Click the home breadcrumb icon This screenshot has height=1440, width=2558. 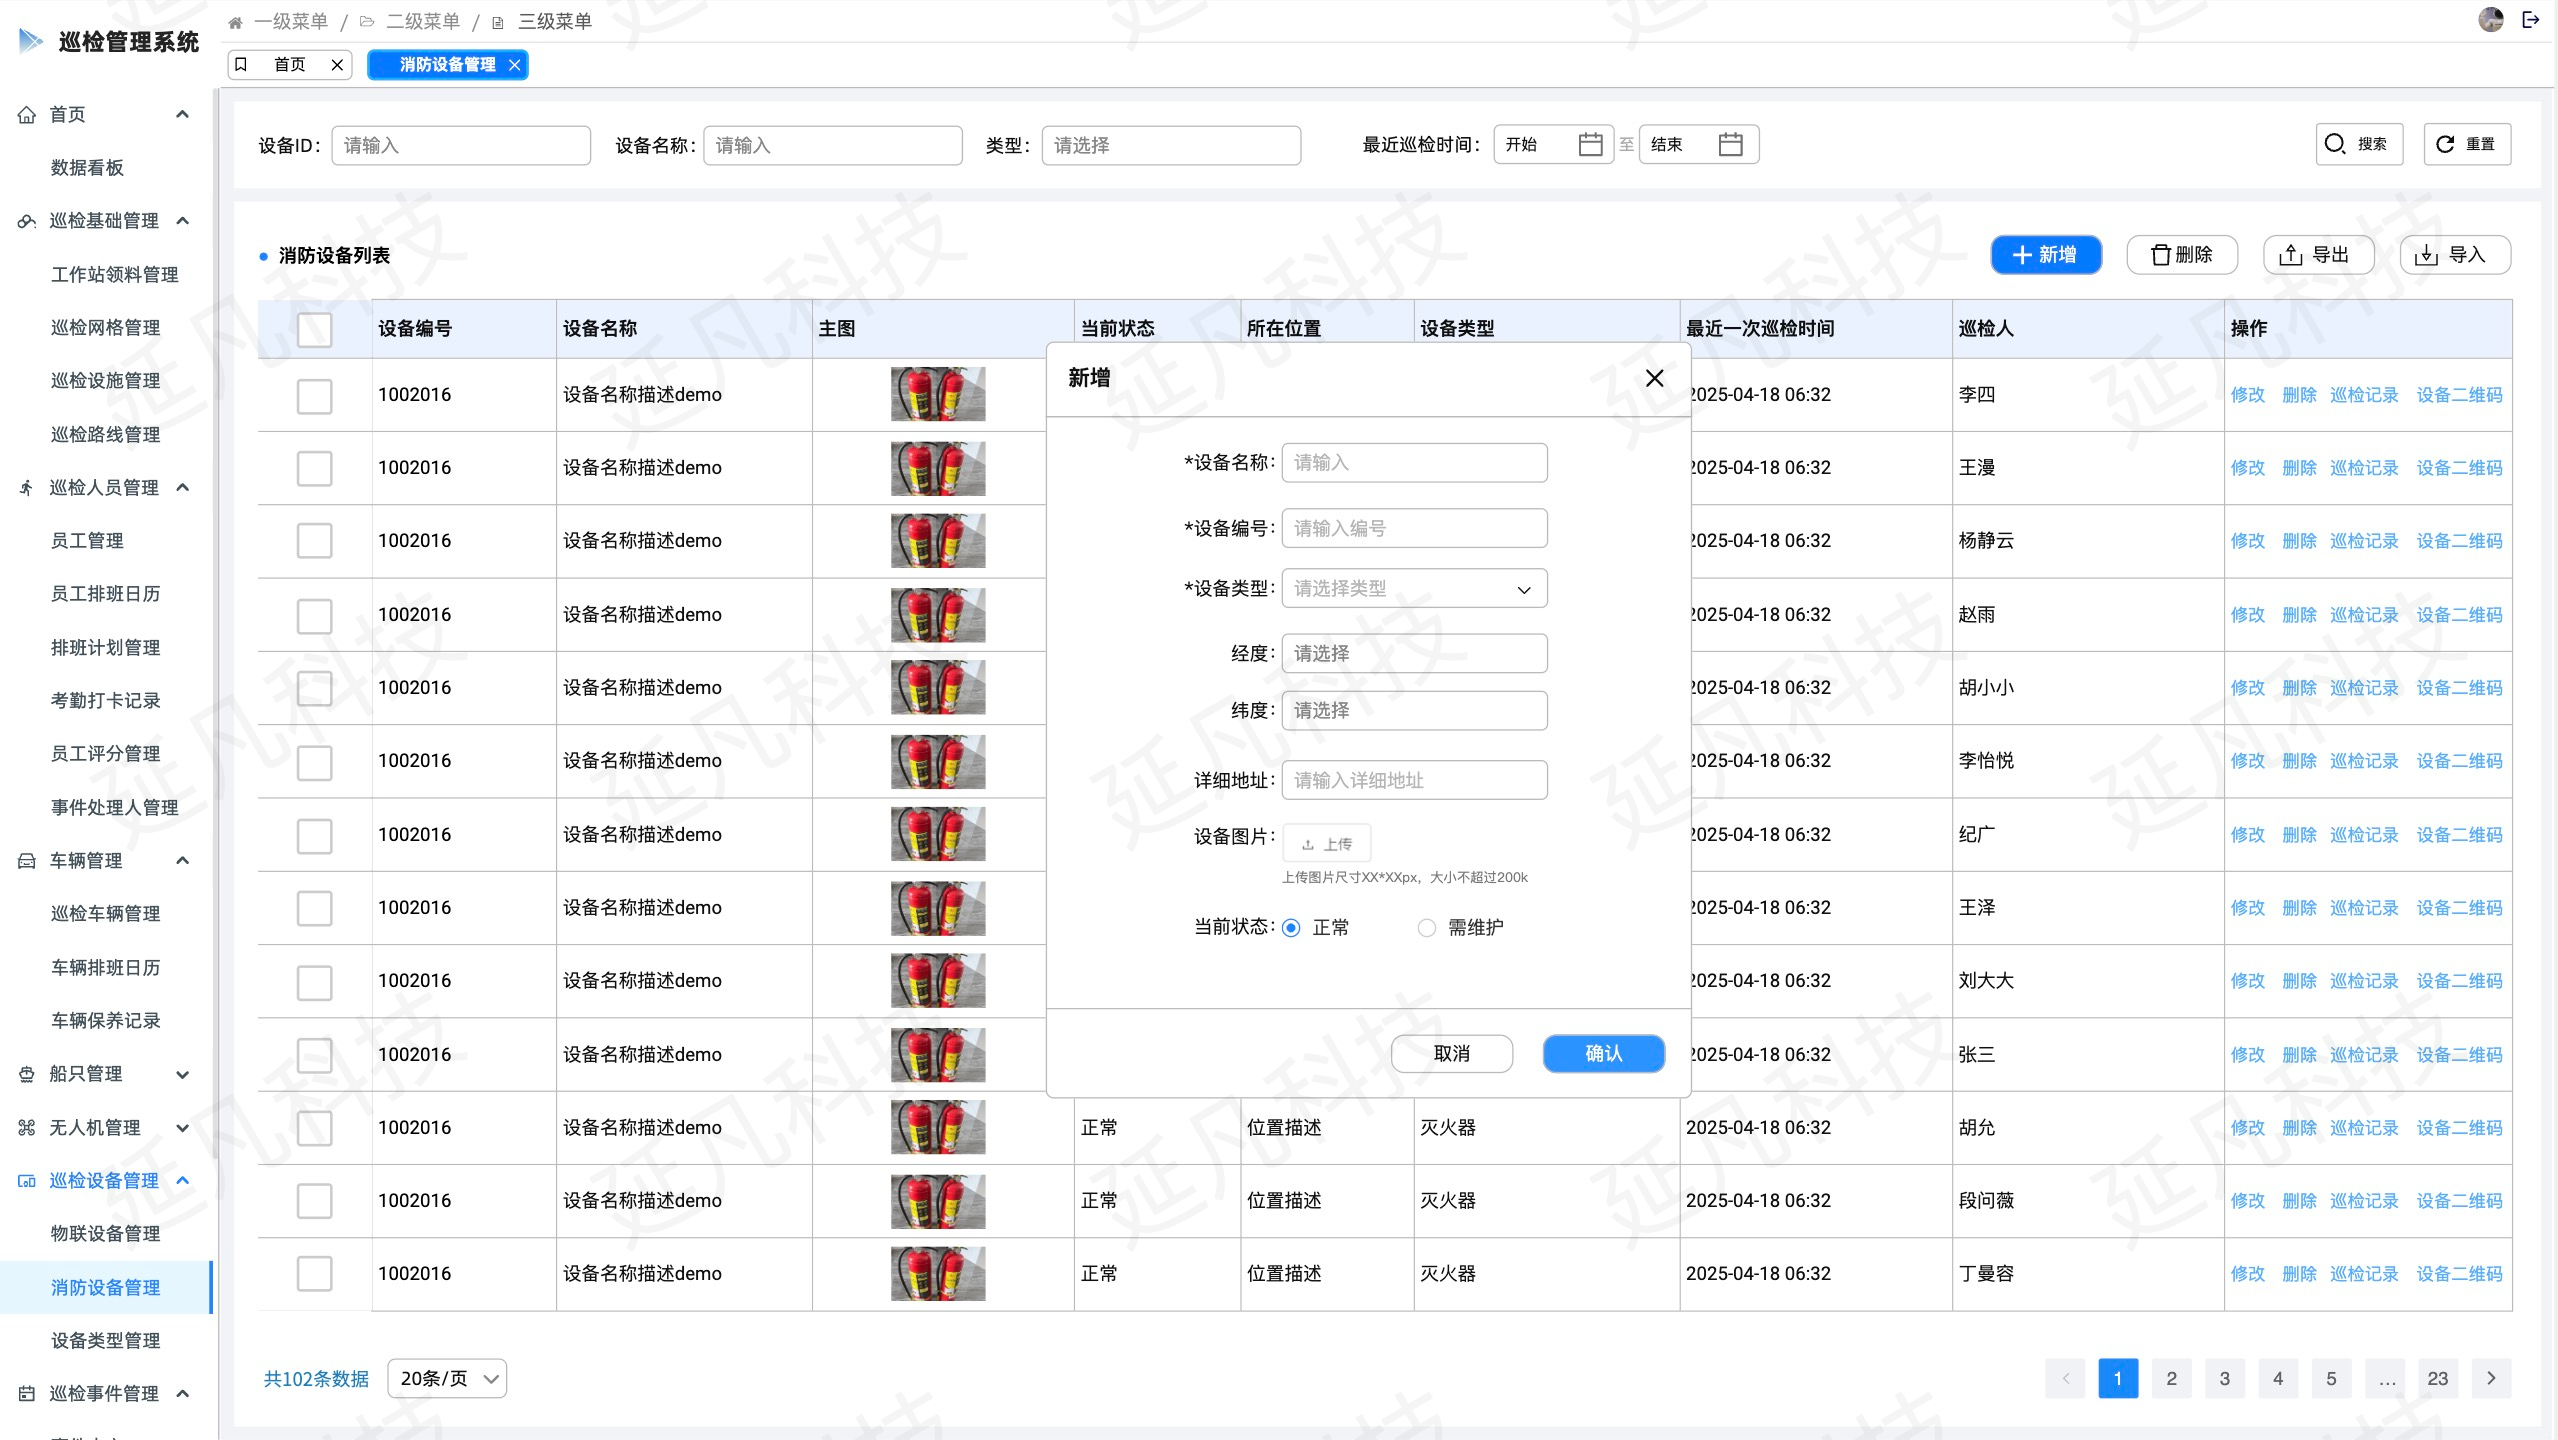click(235, 22)
